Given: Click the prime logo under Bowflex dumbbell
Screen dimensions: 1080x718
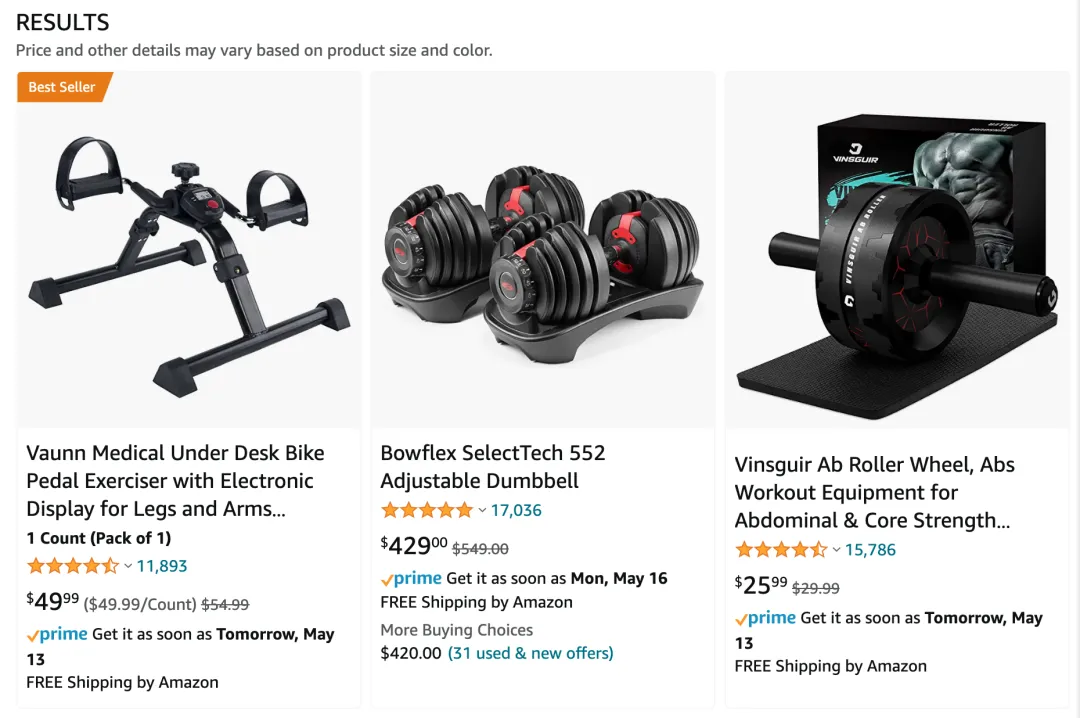Looking at the screenshot, I should (411, 579).
